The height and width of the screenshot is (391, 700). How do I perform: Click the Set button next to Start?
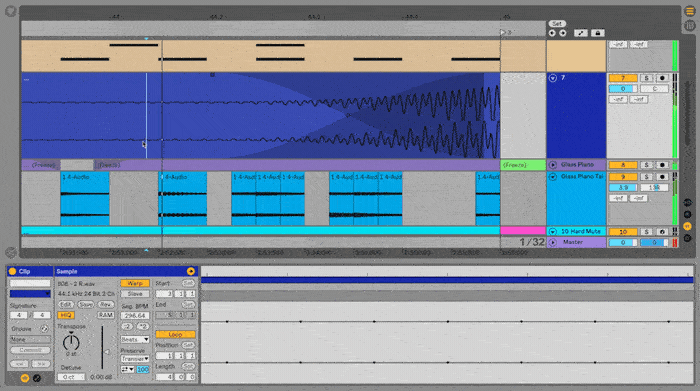[188, 283]
